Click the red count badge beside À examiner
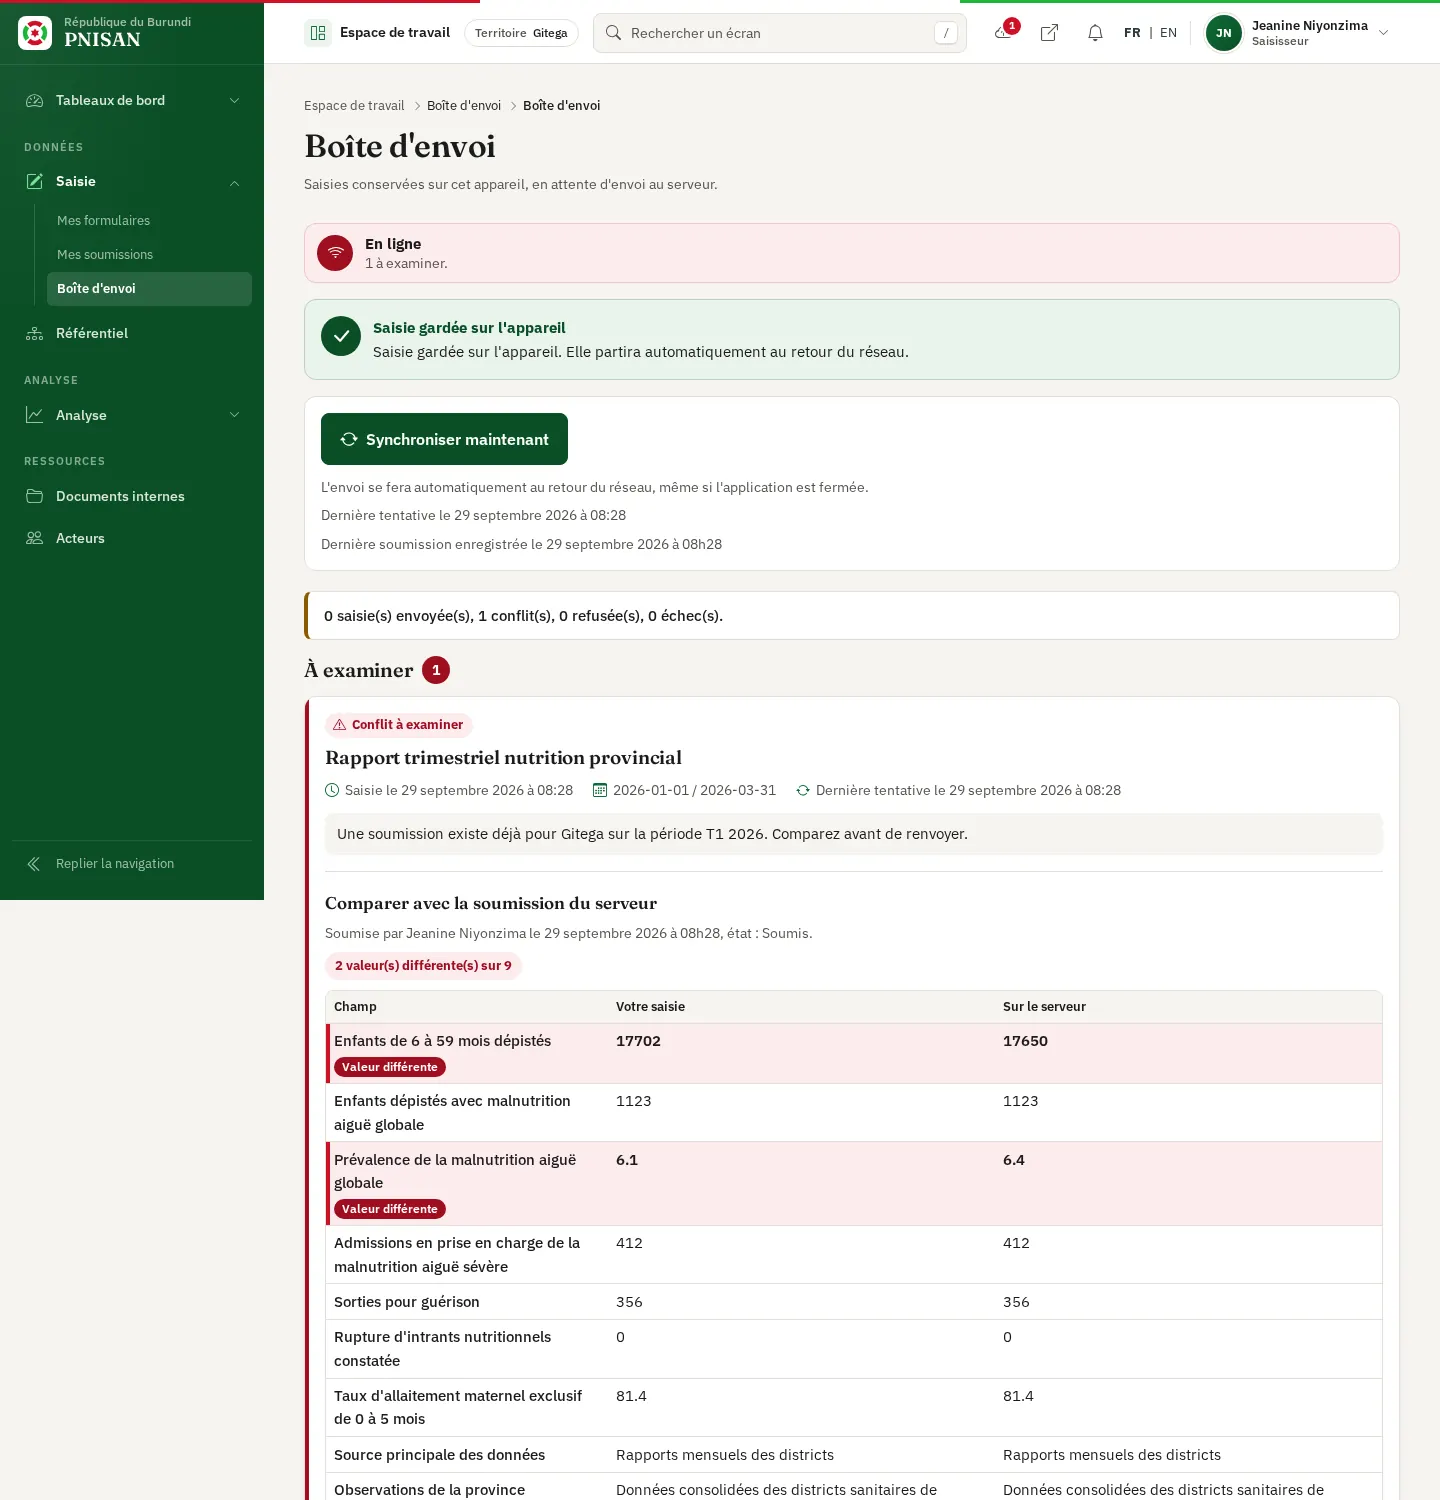Image resolution: width=1440 pixels, height=1500 pixels. tap(436, 670)
